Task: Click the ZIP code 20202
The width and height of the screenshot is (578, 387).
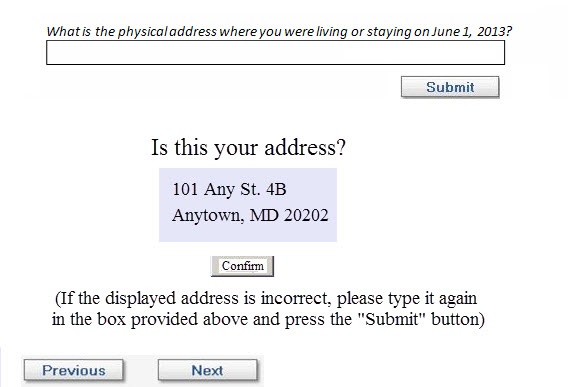Action: (306, 215)
